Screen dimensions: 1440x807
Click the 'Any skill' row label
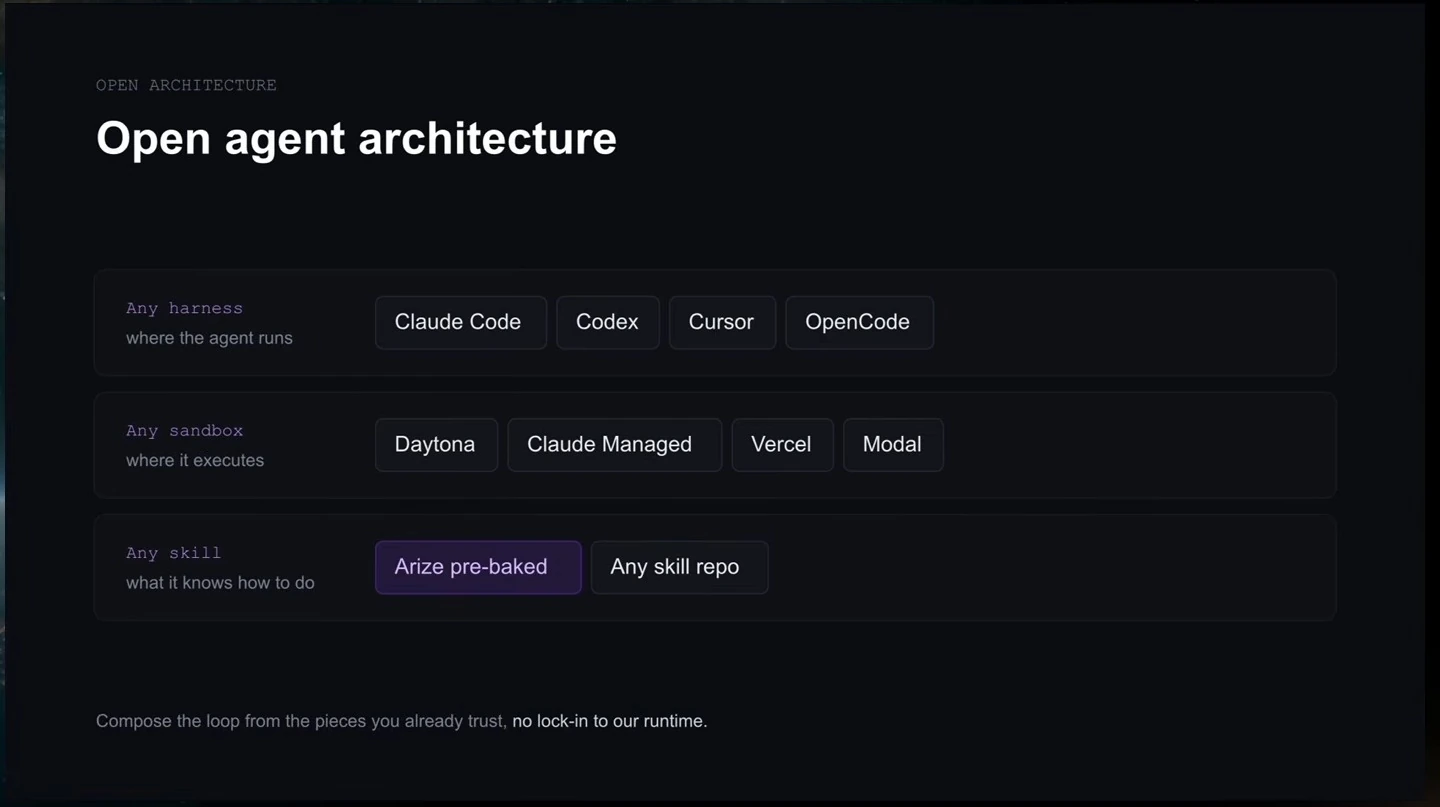click(x=173, y=552)
